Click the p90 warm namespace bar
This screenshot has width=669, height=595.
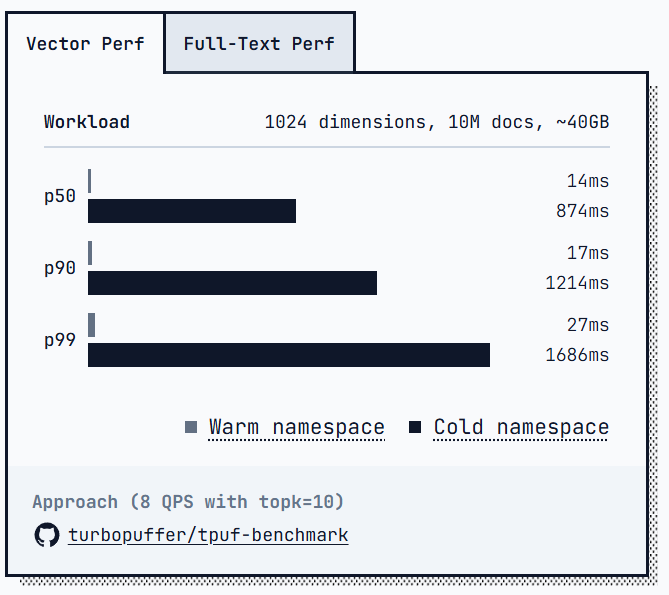point(90,253)
